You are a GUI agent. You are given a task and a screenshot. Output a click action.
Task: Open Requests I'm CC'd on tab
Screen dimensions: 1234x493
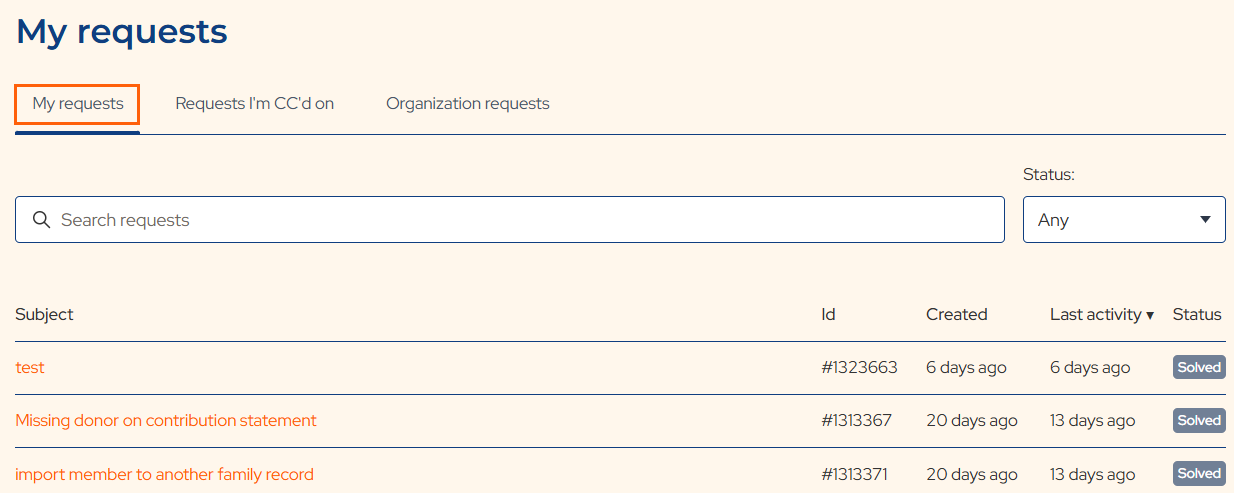pos(255,104)
